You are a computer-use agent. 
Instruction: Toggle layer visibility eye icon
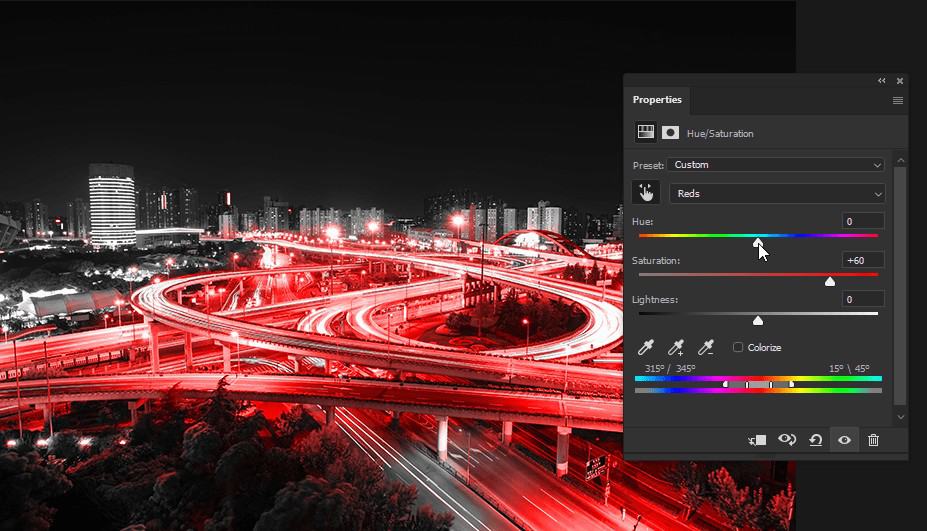tap(844, 440)
